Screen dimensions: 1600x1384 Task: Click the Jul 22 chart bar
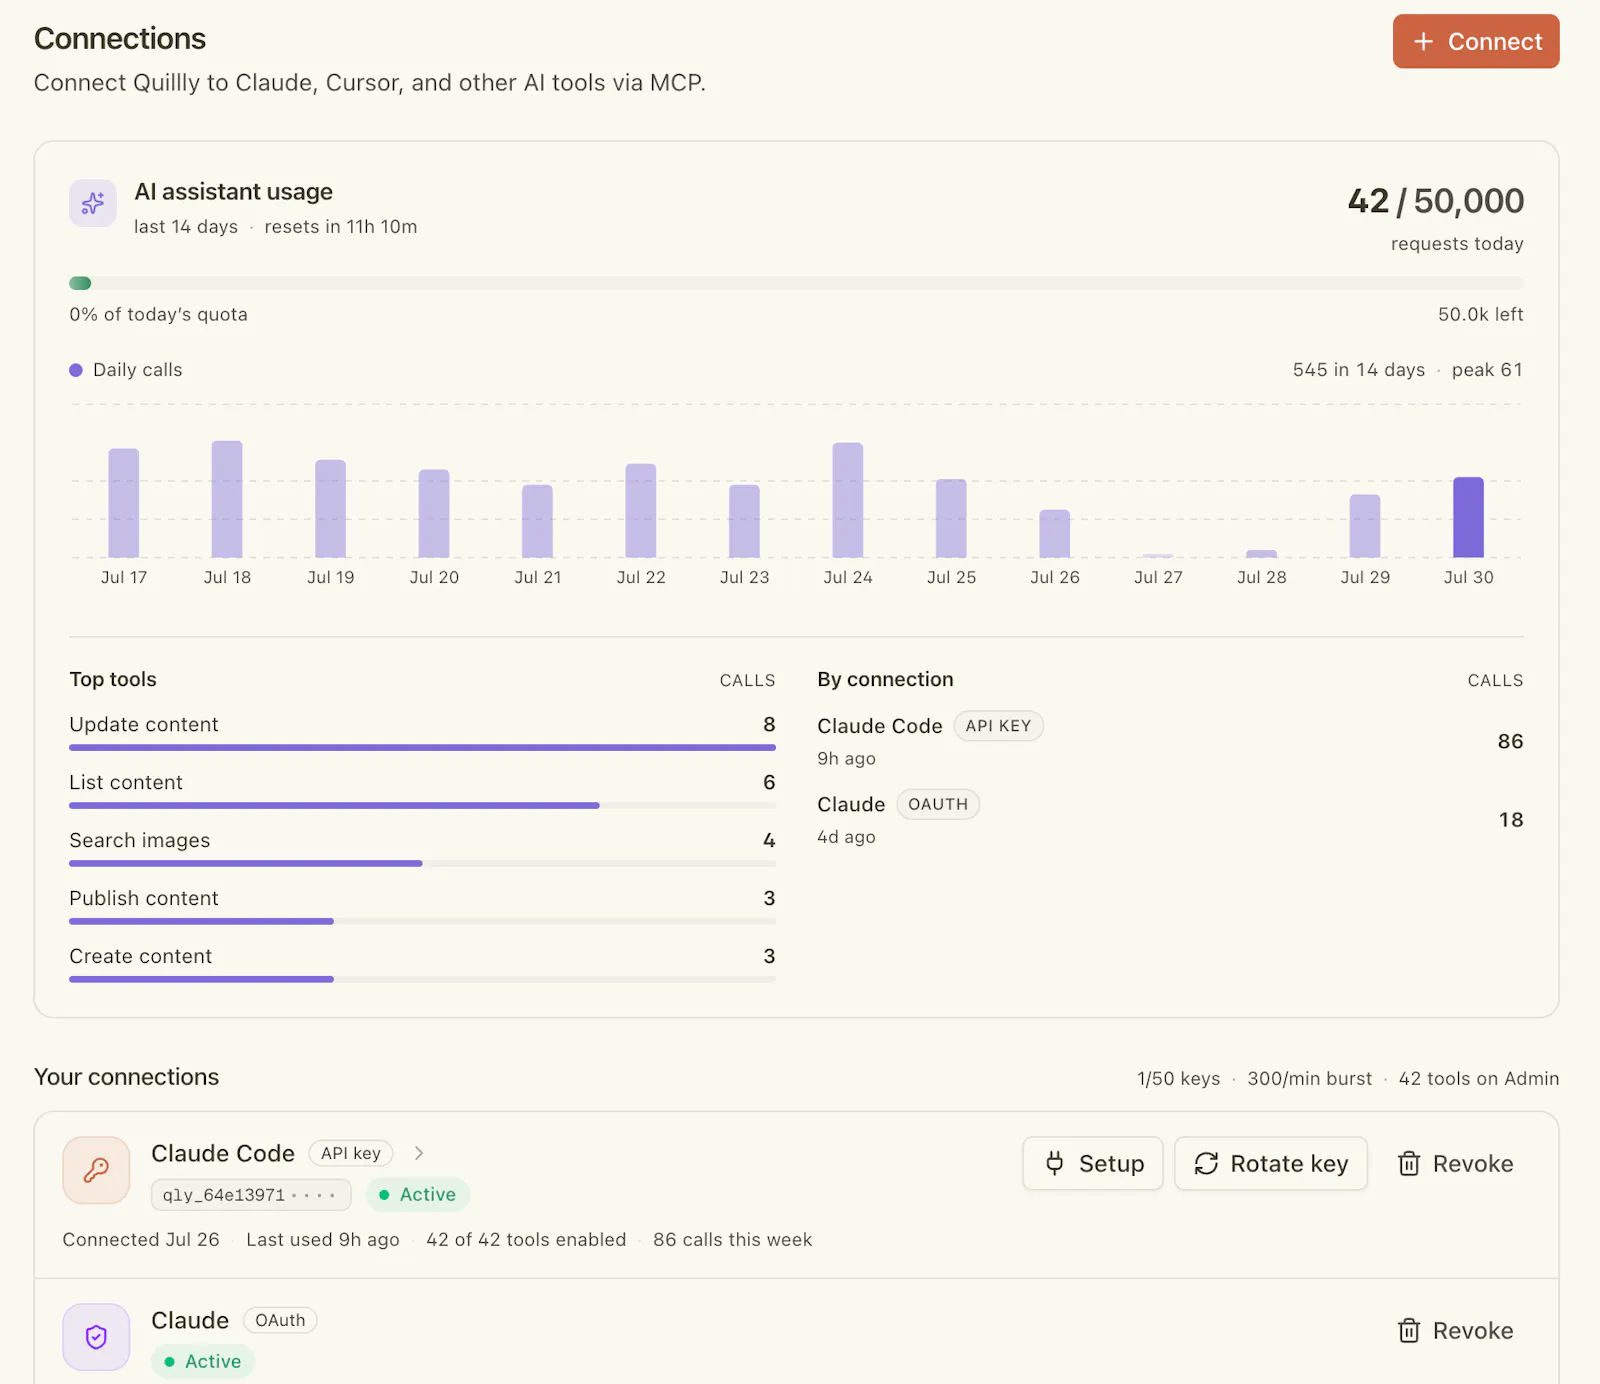tap(641, 511)
